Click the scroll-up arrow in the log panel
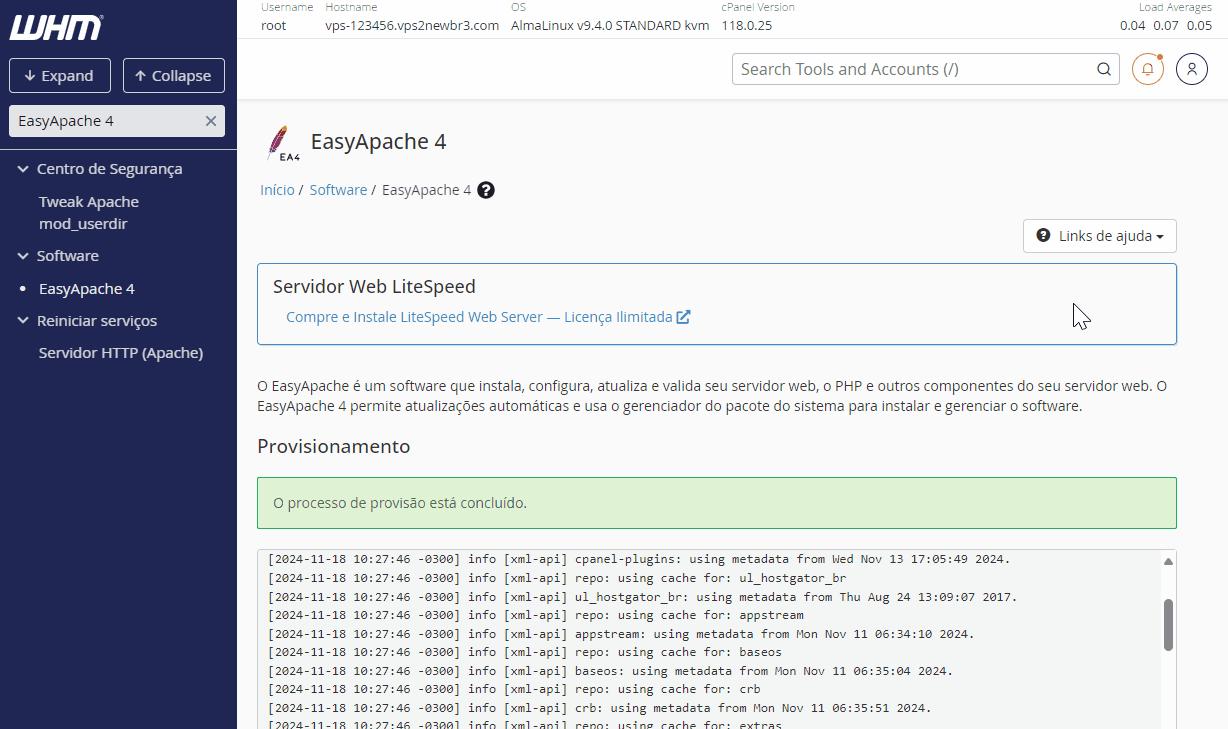 [x=1168, y=561]
